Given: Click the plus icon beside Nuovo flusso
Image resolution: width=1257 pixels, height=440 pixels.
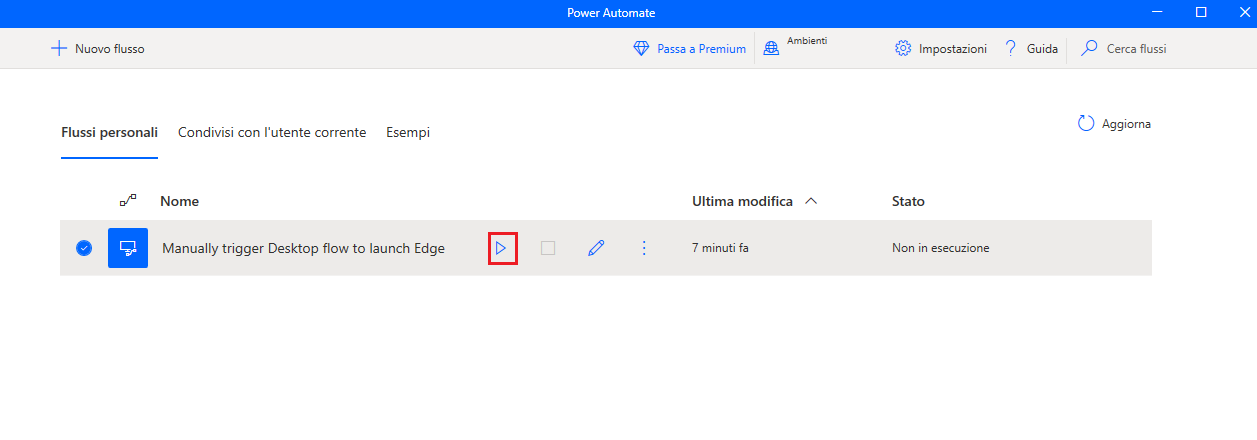Looking at the screenshot, I should [59, 48].
